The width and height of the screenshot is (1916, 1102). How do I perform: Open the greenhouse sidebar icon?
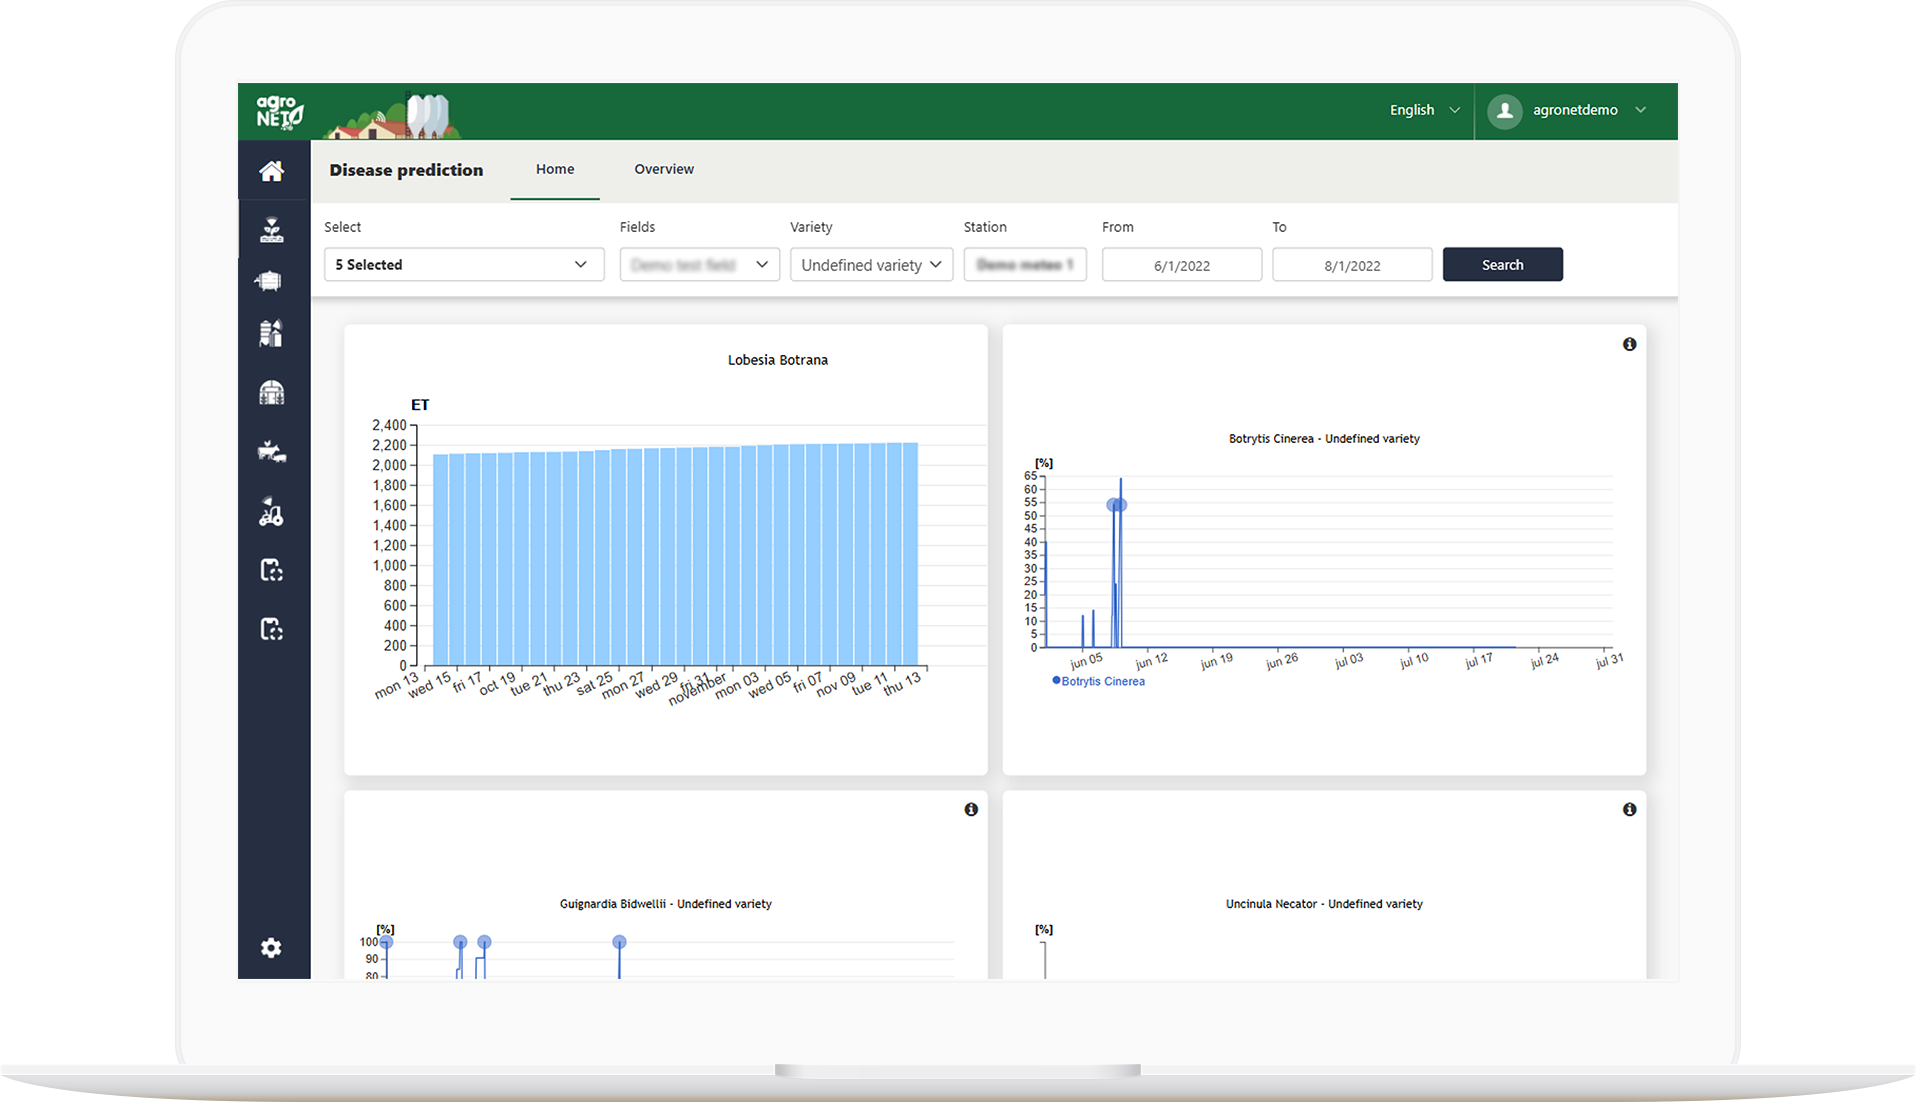(x=272, y=392)
